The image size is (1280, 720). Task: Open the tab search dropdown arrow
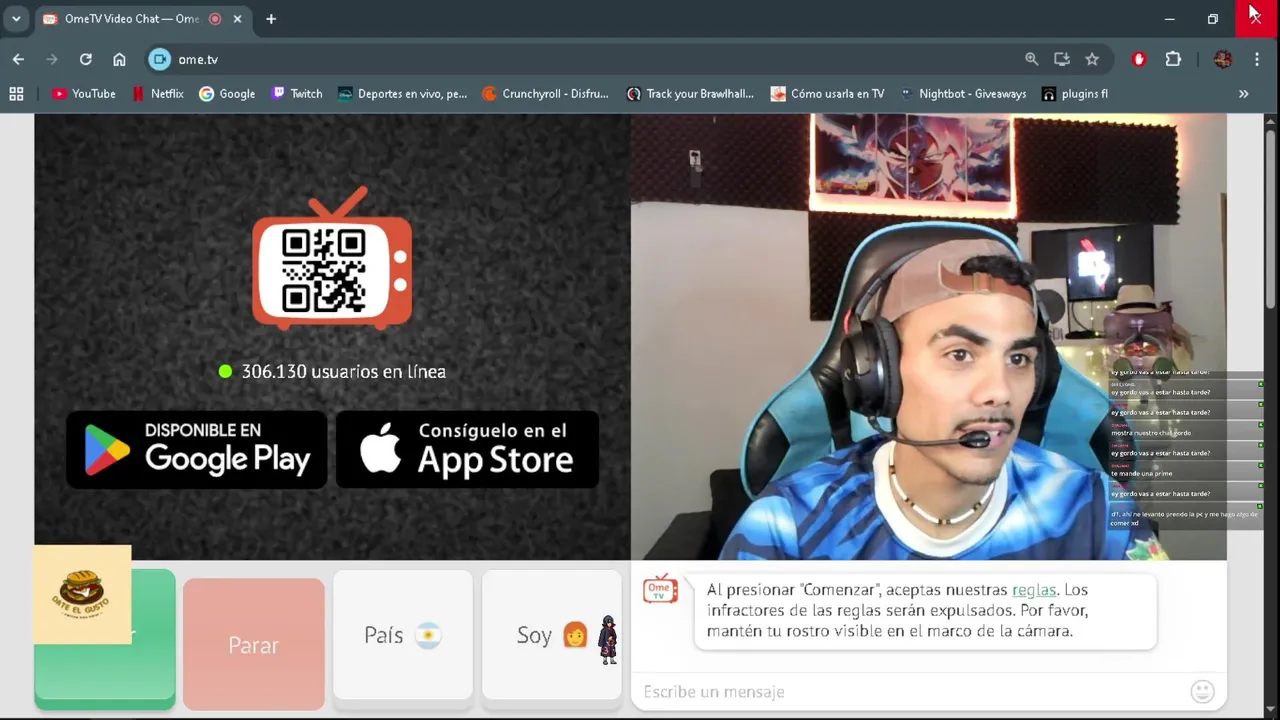16,19
